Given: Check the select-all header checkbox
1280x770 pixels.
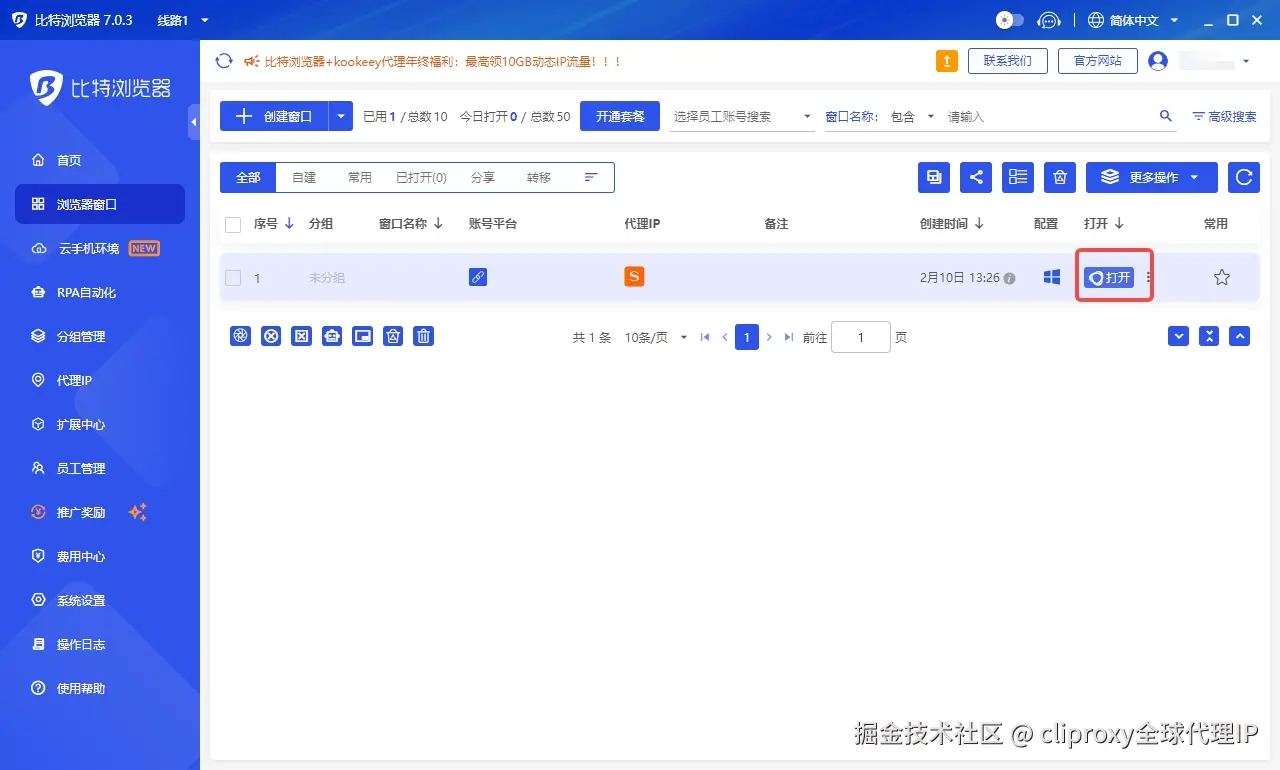Looking at the screenshot, I should [x=233, y=224].
